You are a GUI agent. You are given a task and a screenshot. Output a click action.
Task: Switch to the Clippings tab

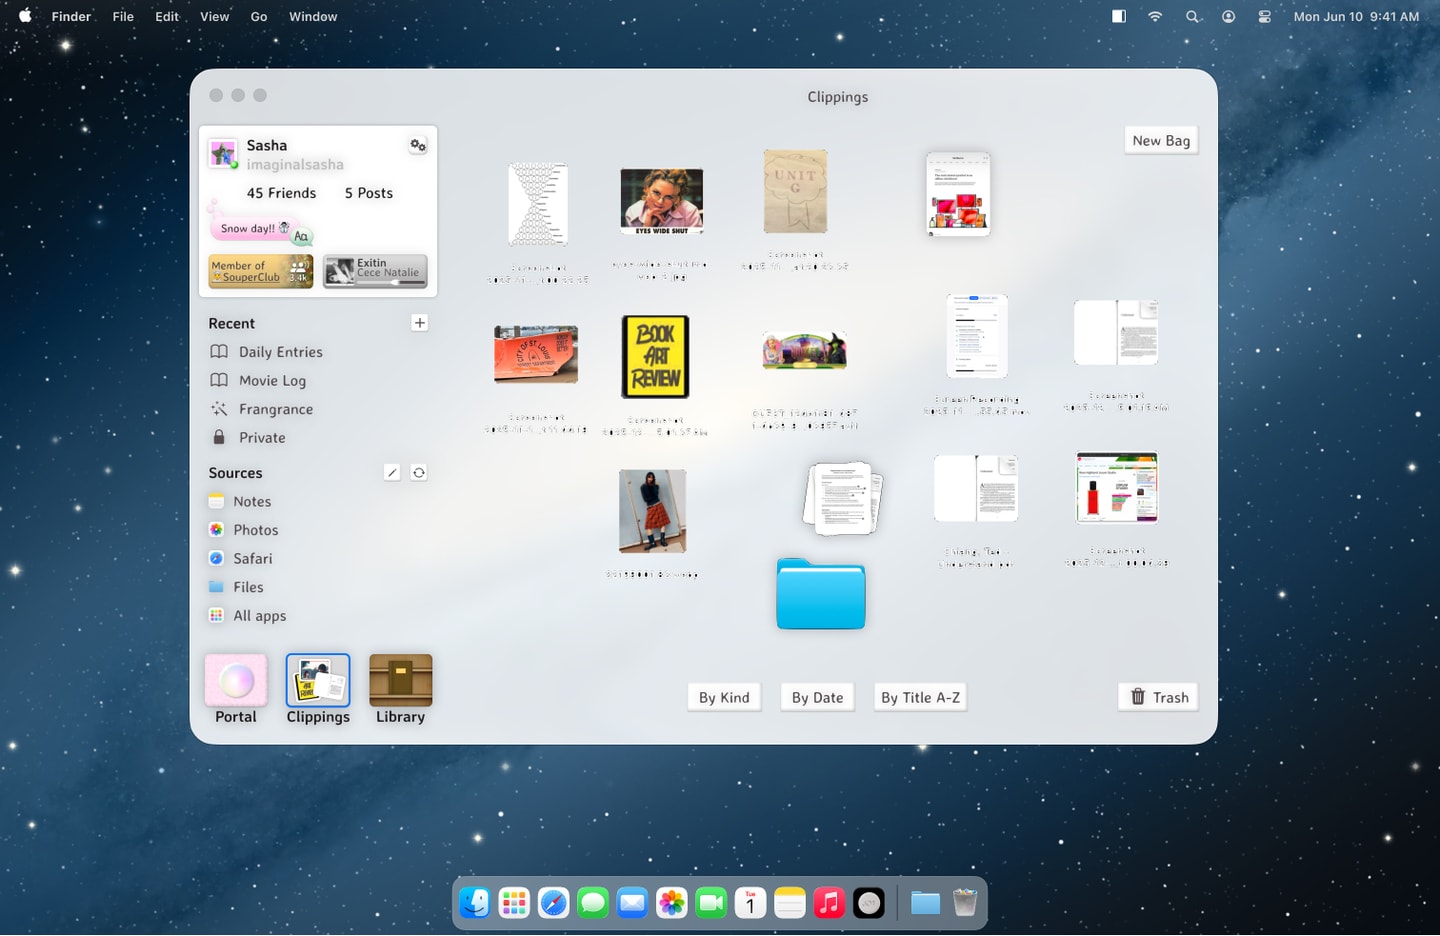(x=318, y=689)
